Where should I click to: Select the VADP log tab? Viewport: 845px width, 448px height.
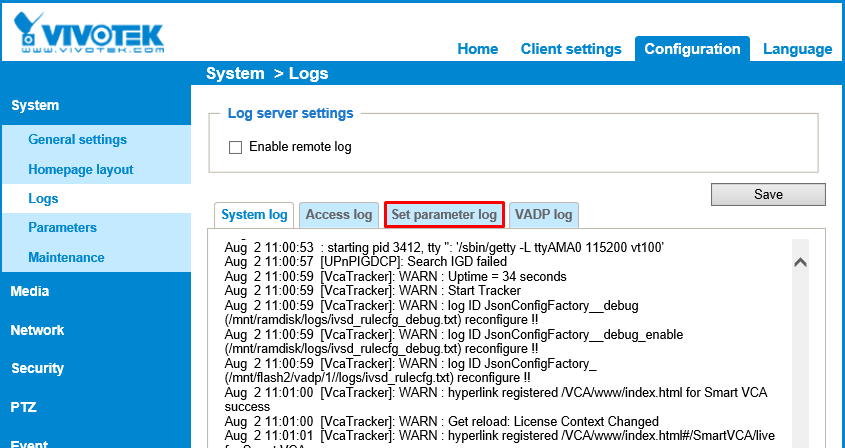click(x=543, y=215)
